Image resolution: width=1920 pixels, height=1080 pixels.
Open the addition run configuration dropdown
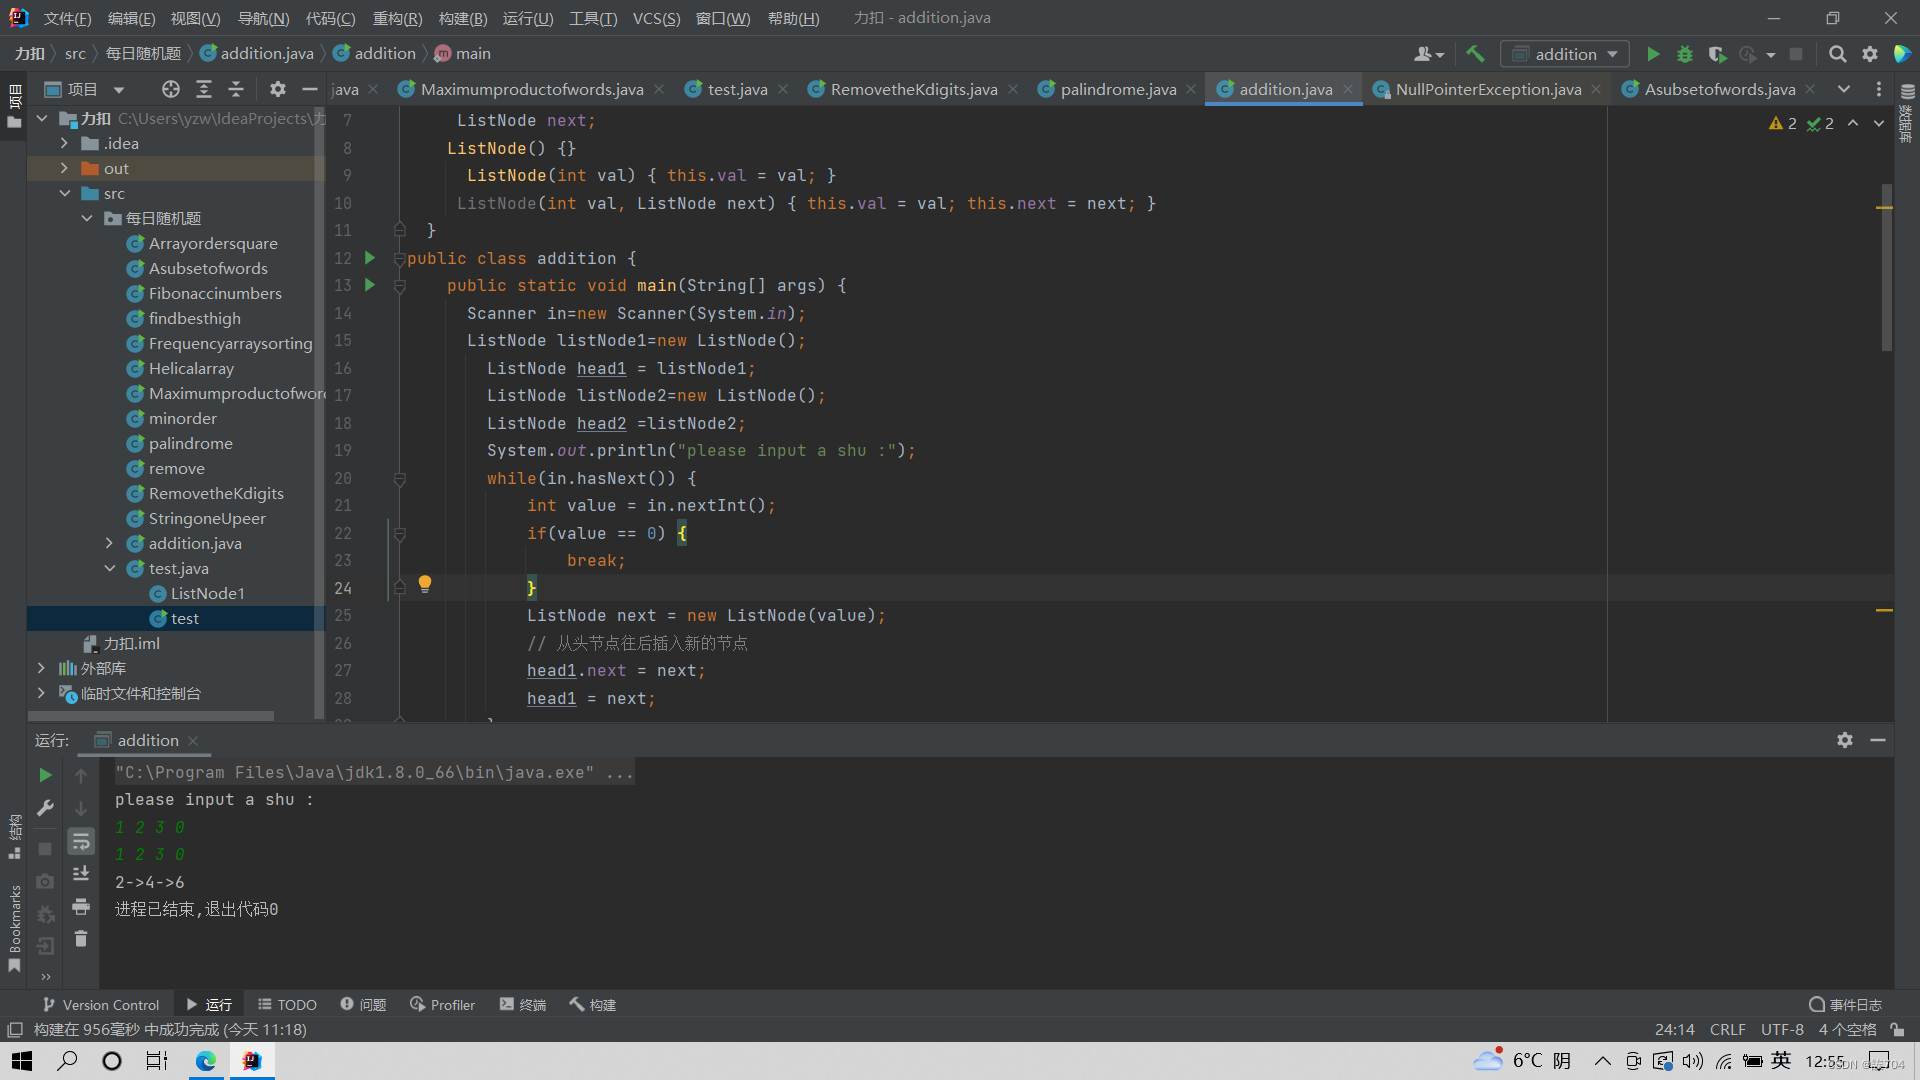pyautogui.click(x=1566, y=54)
